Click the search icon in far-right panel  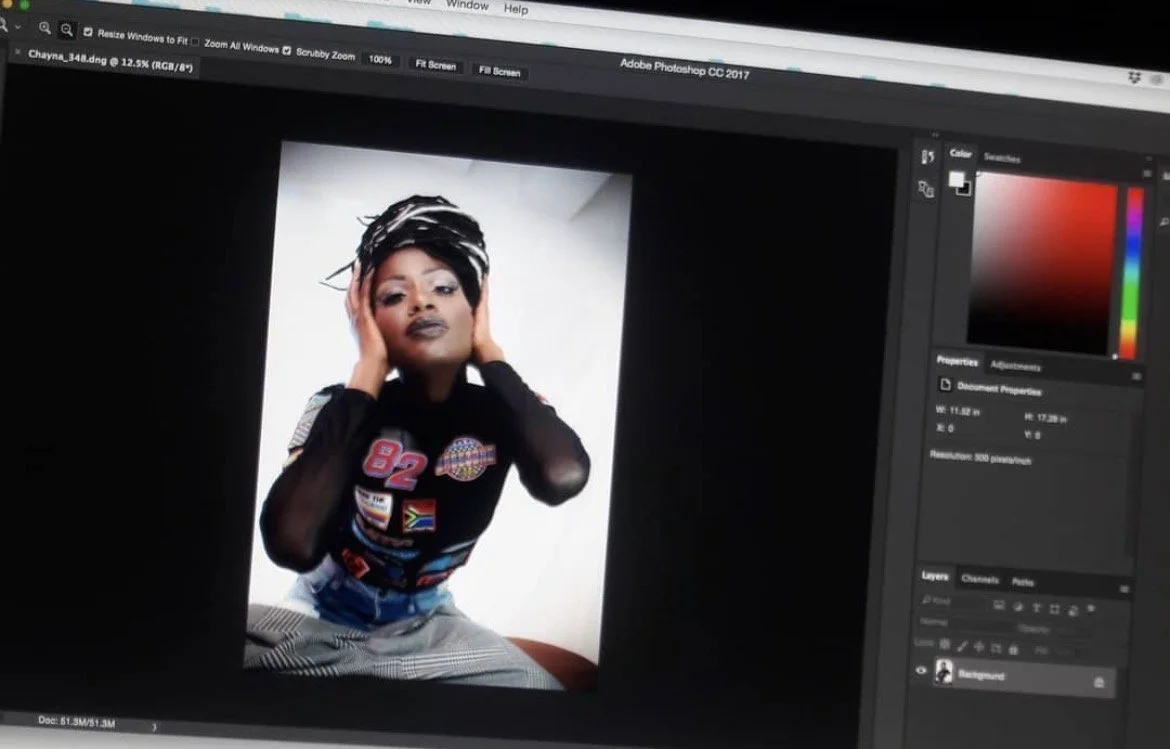coord(1164,222)
